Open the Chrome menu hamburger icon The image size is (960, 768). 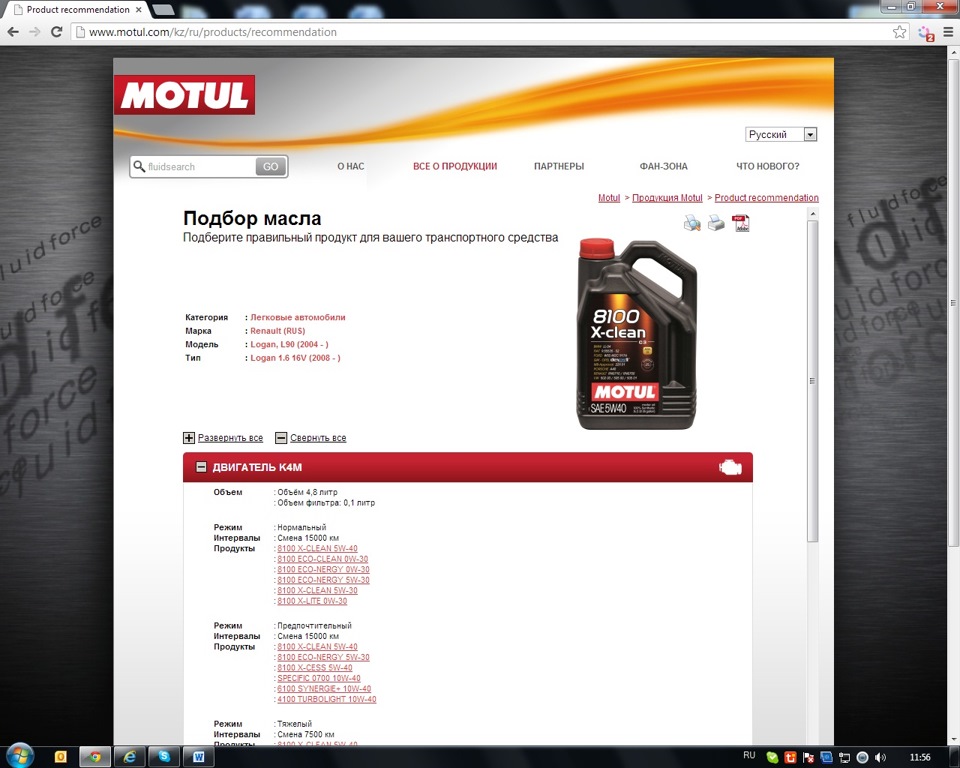click(x=948, y=32)
